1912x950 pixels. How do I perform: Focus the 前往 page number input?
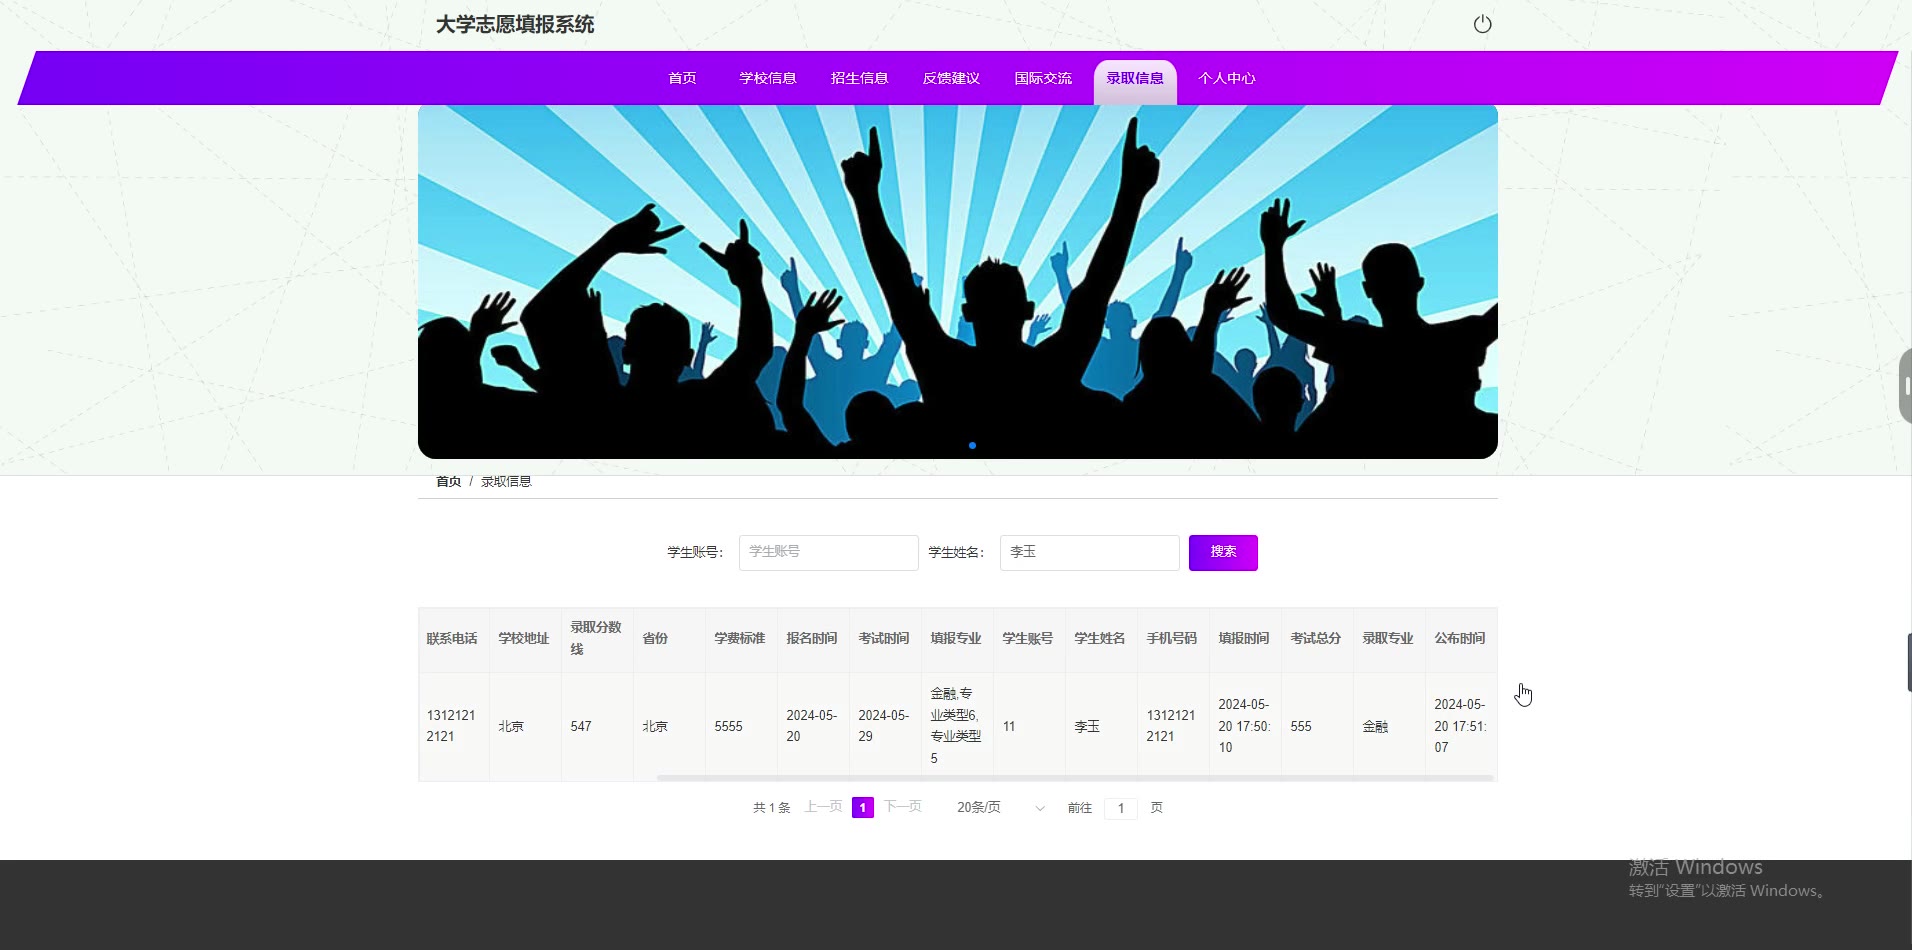(1121, 808)
